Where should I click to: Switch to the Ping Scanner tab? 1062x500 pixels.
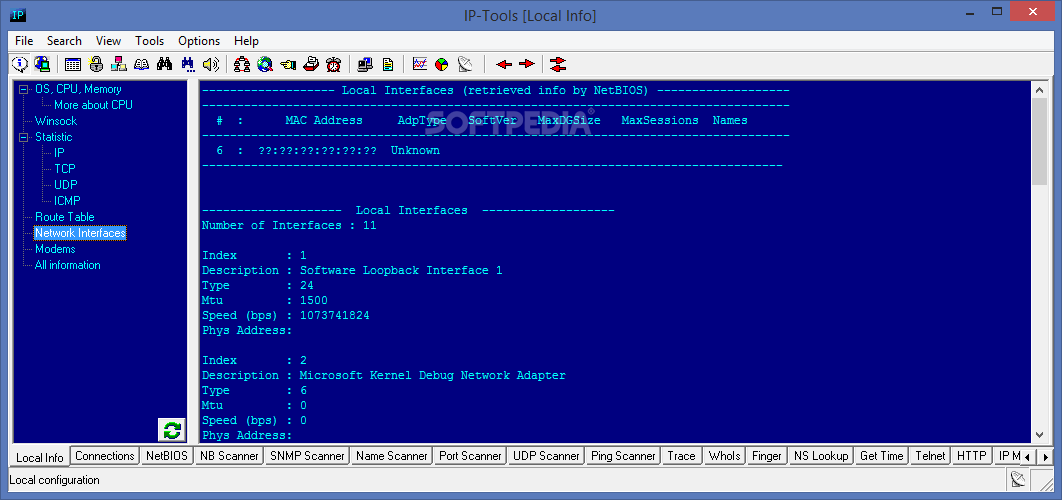[x=623, y=456]
